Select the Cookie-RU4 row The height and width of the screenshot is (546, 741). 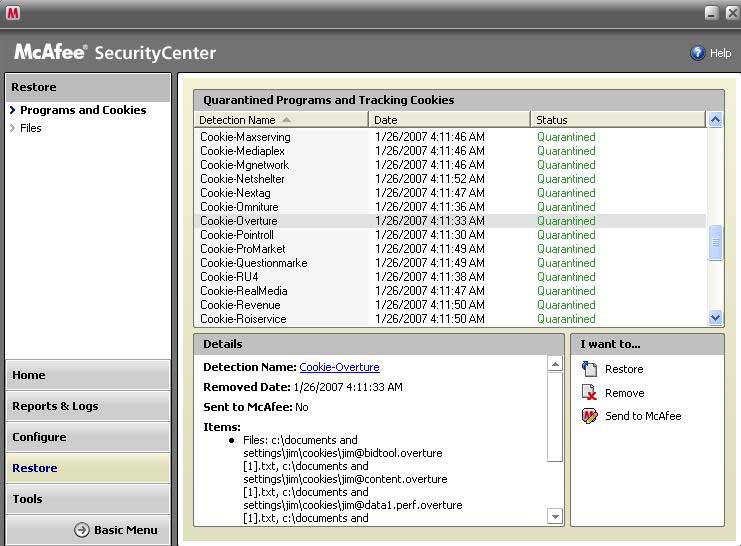[x=450, y=277]
